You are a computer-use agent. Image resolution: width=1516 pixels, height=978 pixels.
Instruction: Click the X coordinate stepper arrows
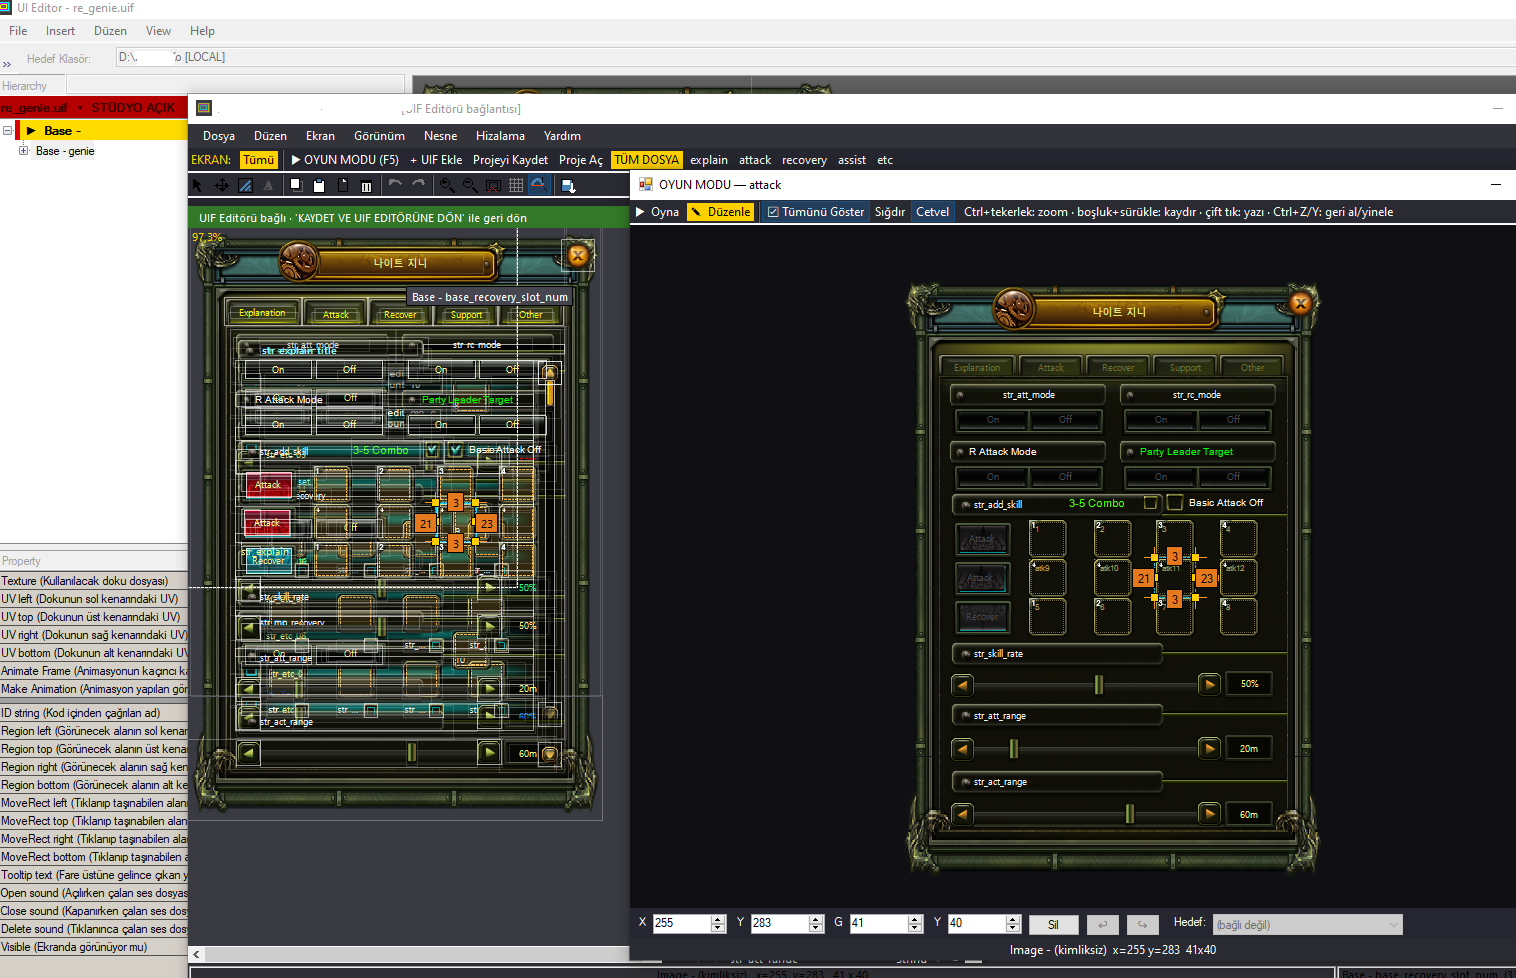pyautogui.click(x=718, y=924)
